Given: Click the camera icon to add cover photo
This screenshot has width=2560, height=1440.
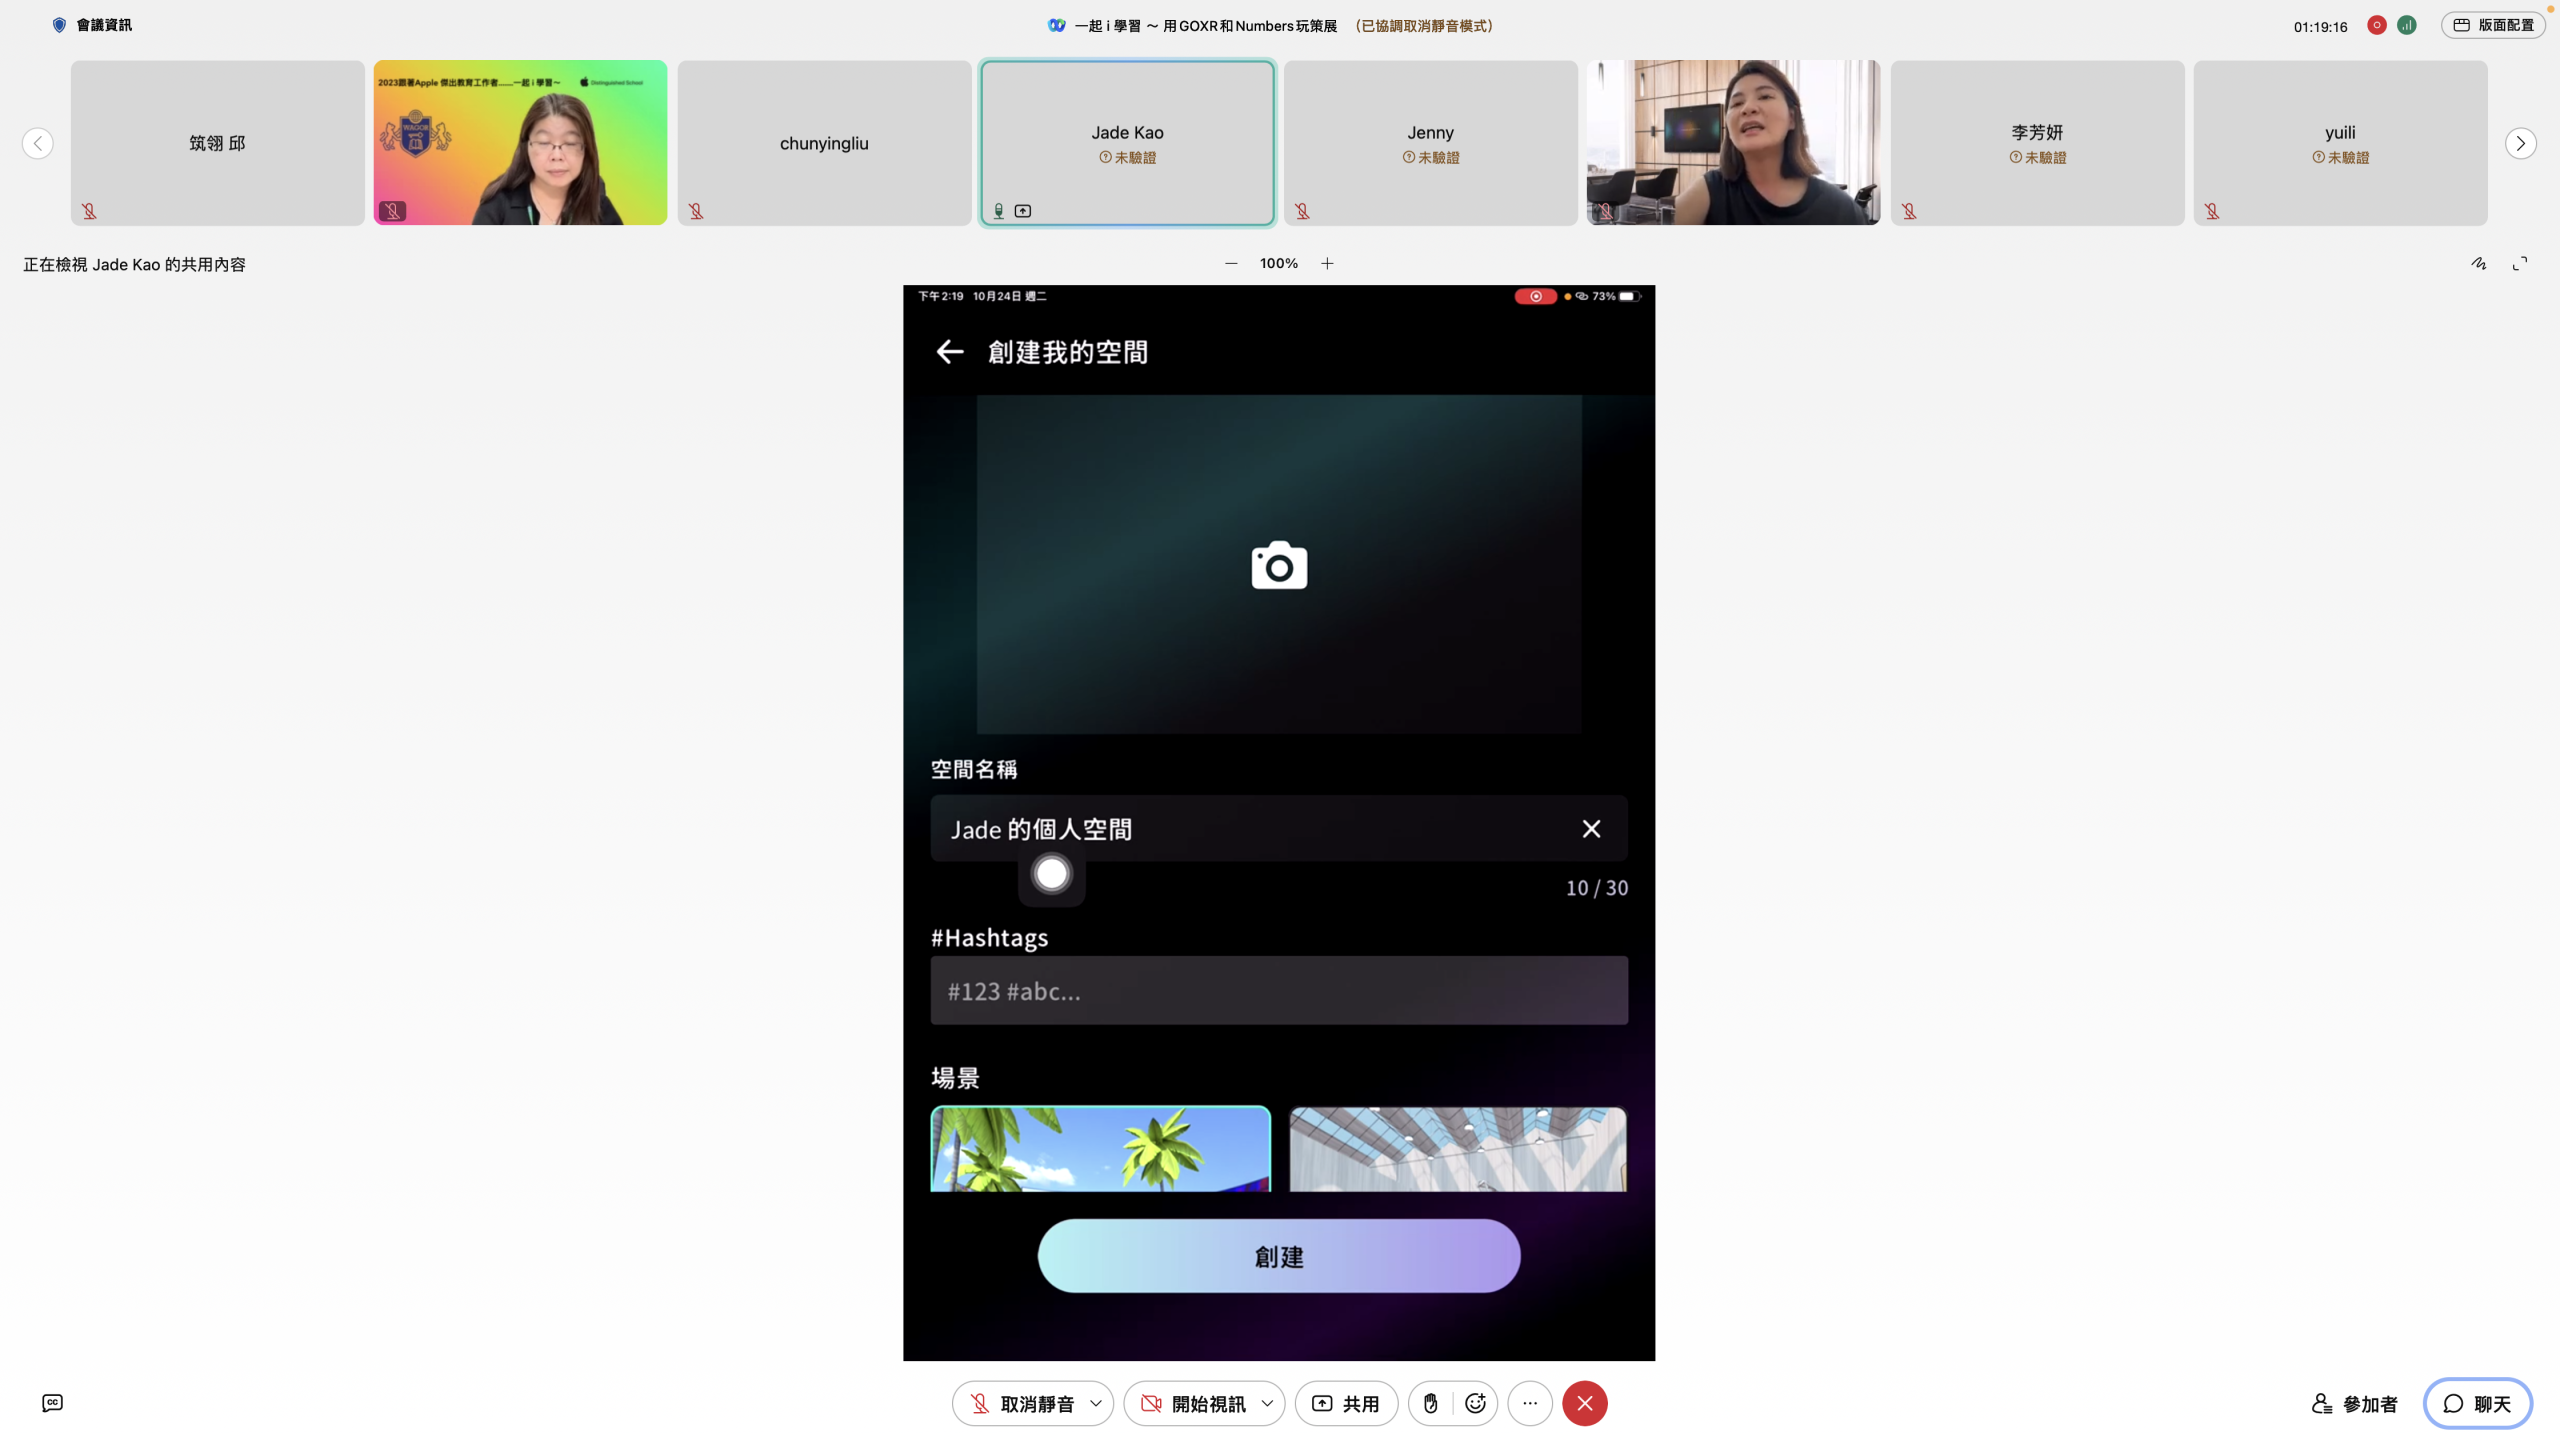Looking at the screenshot, I should (x=1279, y=566).
